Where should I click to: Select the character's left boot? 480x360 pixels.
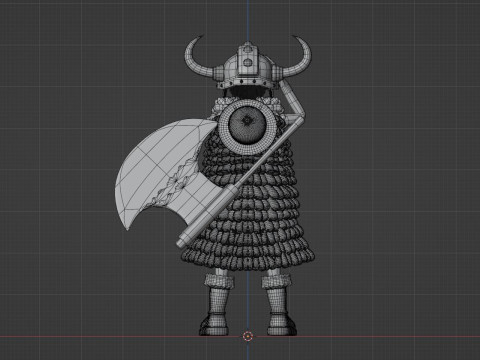(x=216, y=306)
